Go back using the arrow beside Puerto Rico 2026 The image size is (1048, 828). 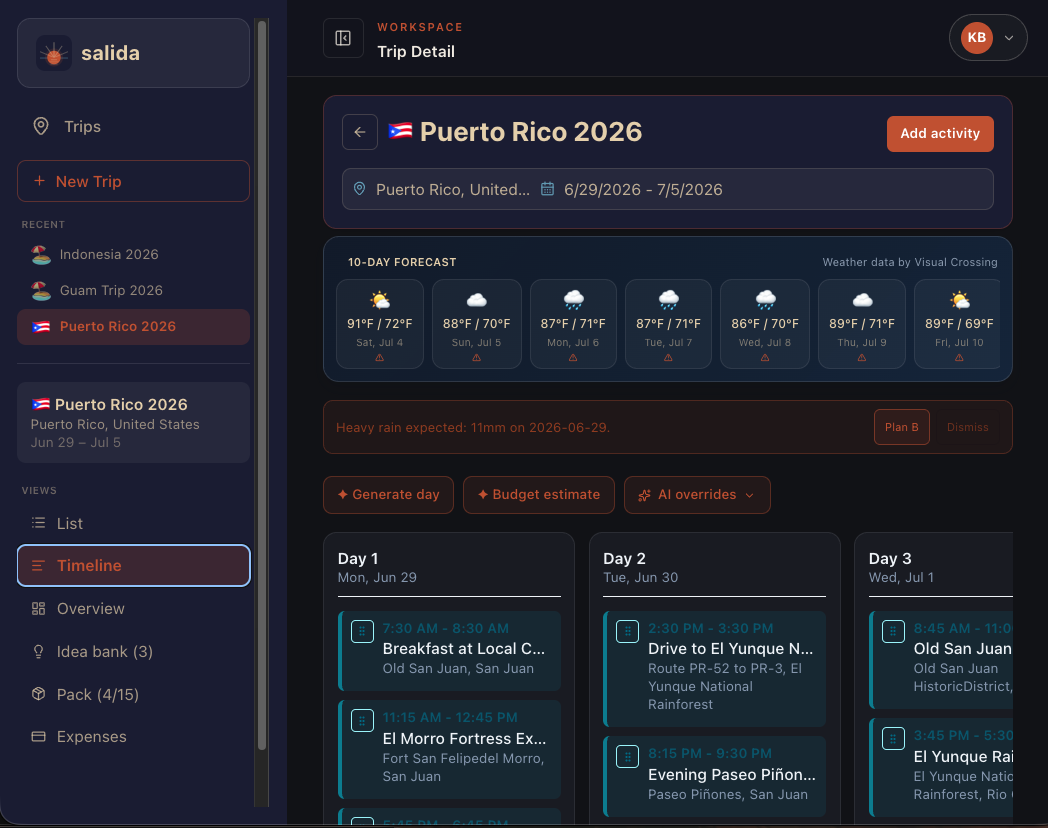coord(360,132)
